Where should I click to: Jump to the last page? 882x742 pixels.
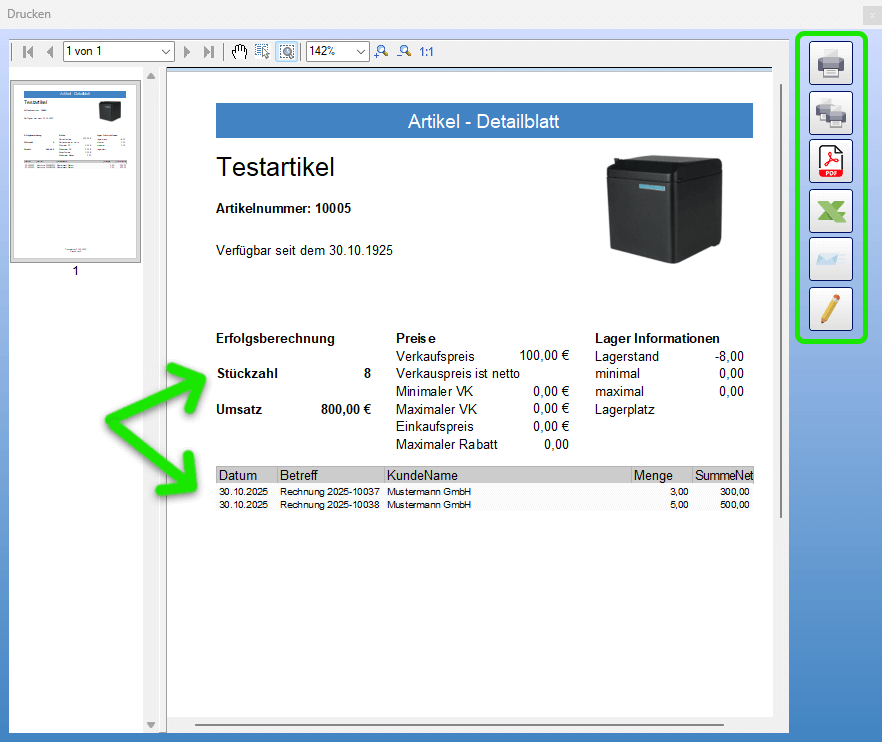[x=208, y=51]
